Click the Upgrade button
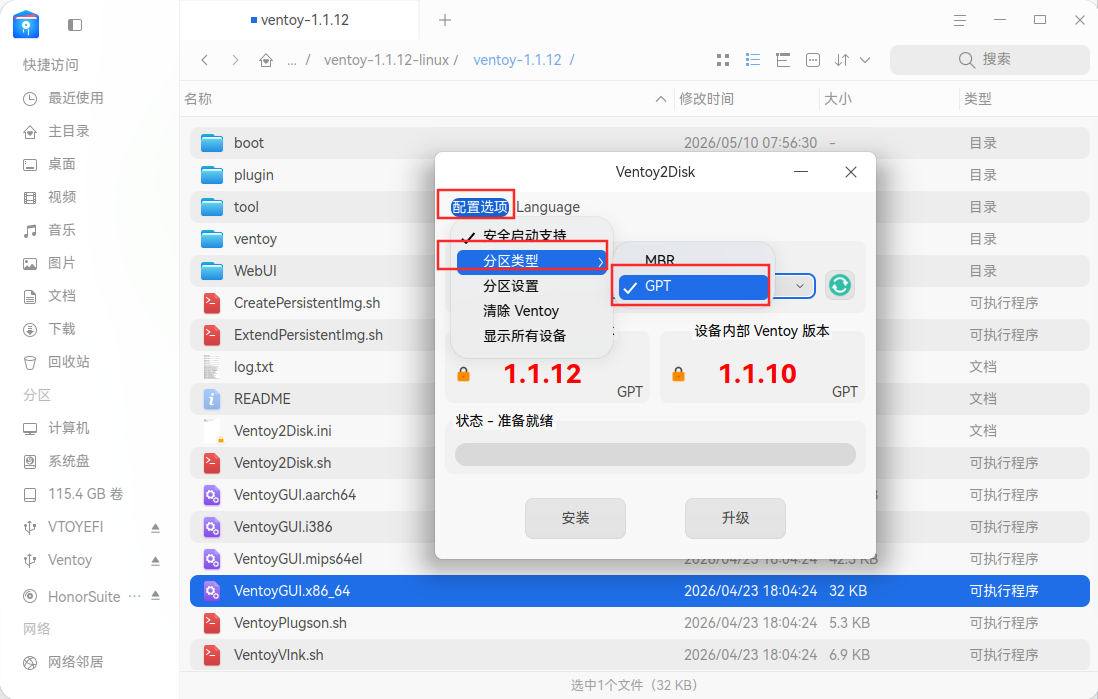This screenshot has height=699, width=1098. click(x=735, y=518)
